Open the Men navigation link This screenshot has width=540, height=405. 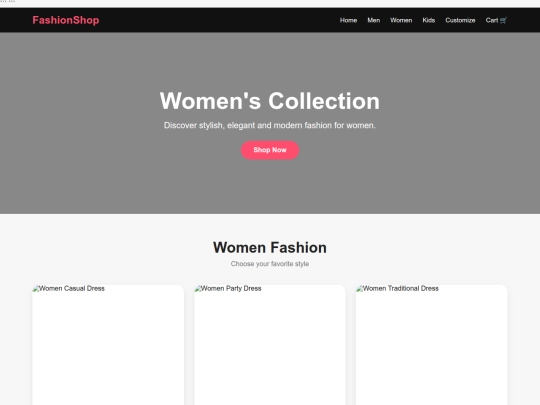373,20
